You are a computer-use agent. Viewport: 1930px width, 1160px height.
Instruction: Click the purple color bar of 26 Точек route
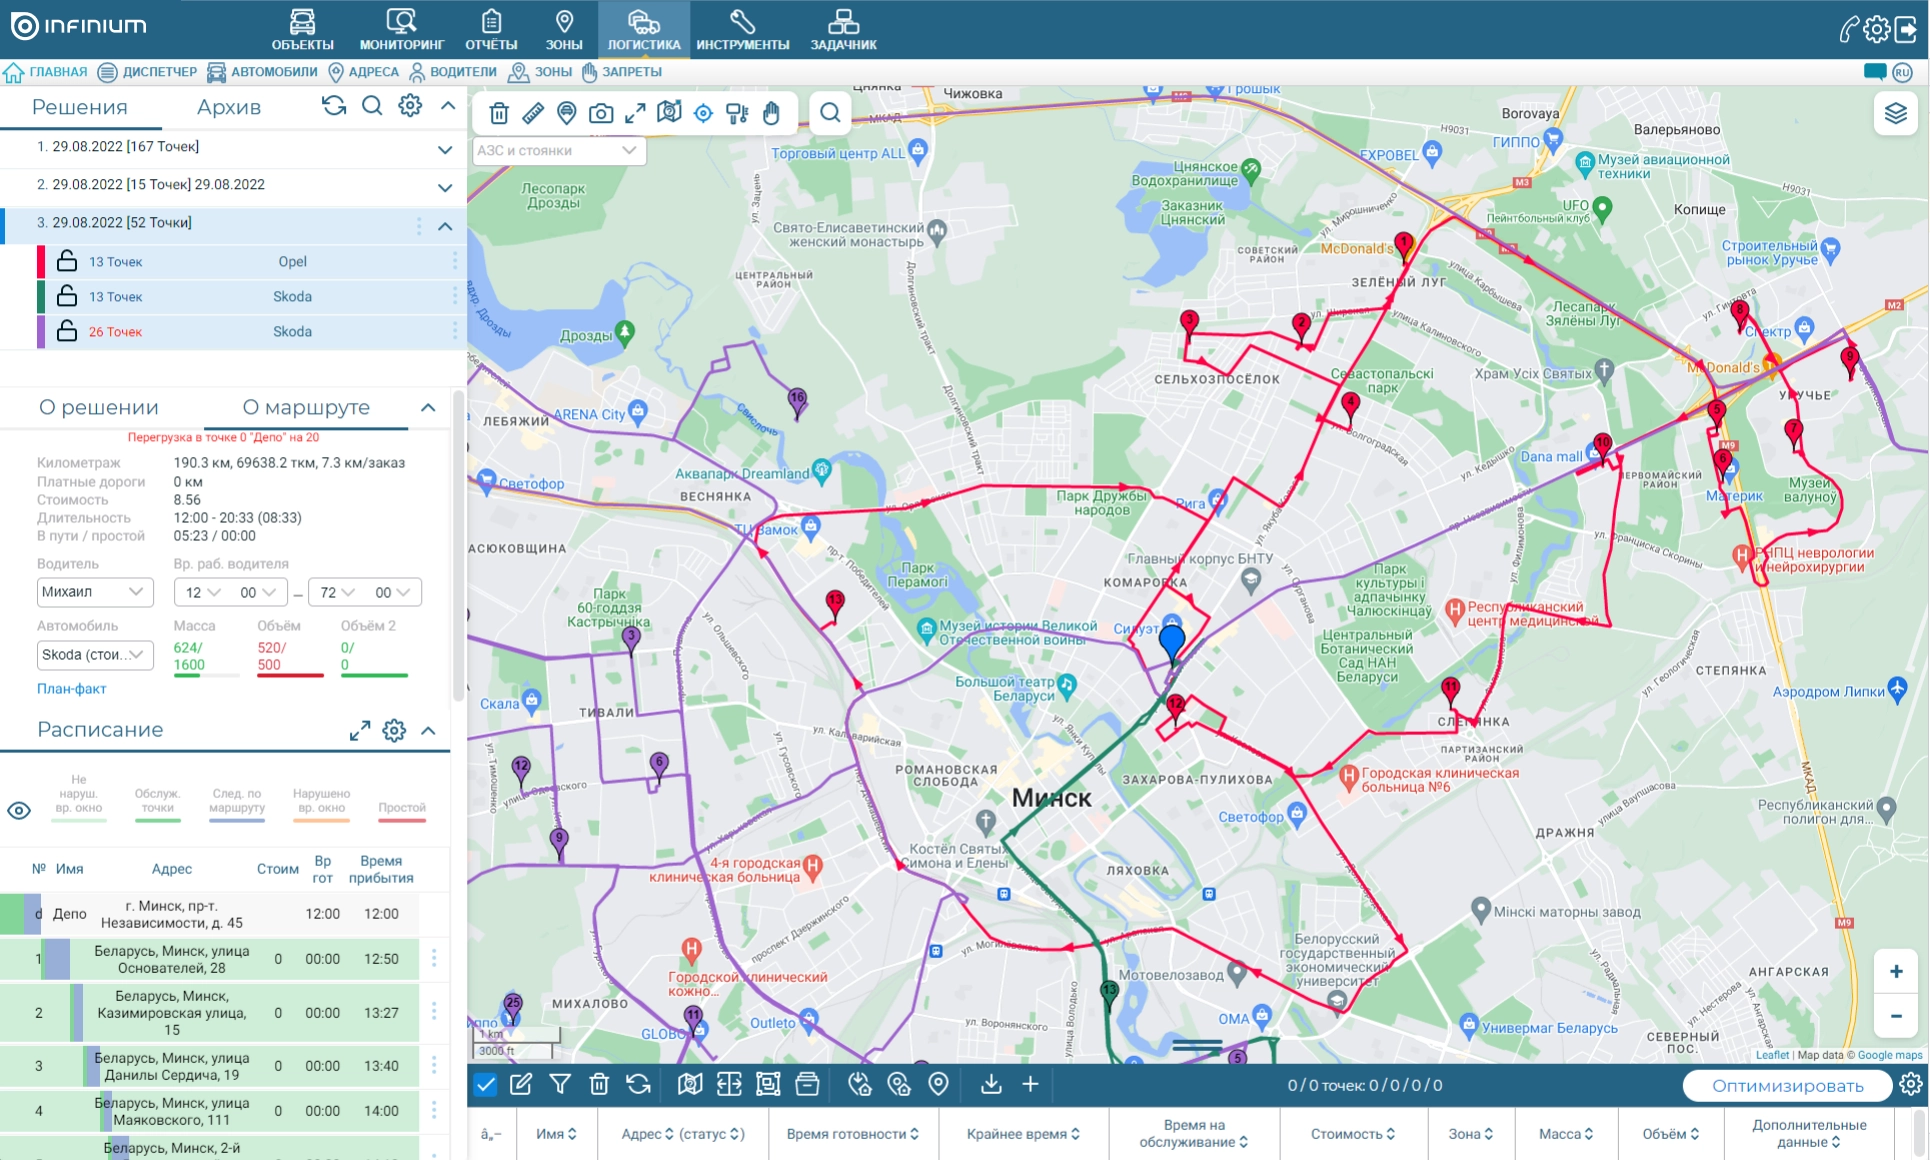(41, 331)
